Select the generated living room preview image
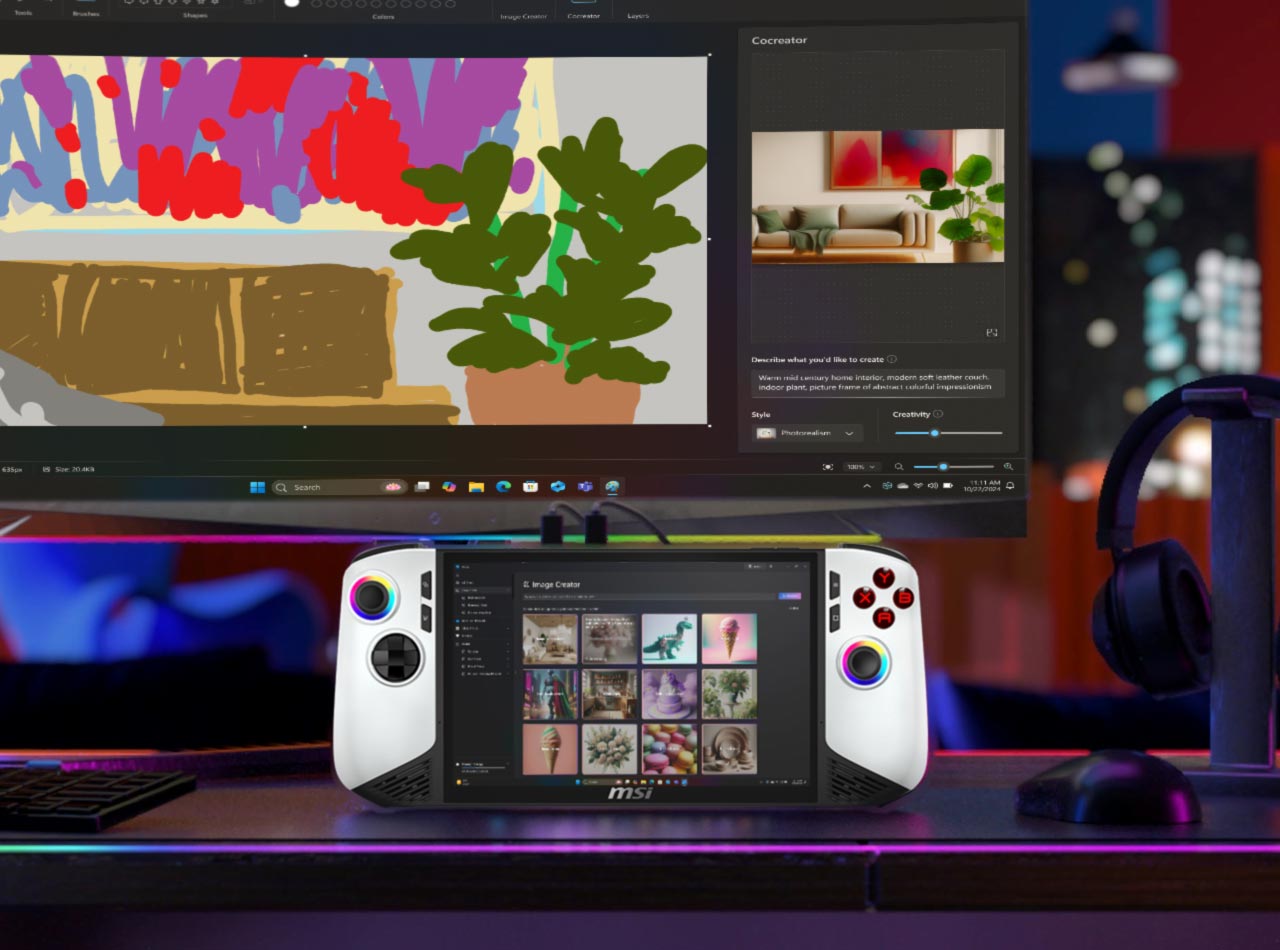The height and width of the screenshot is (950, 1280). [877, 196]
